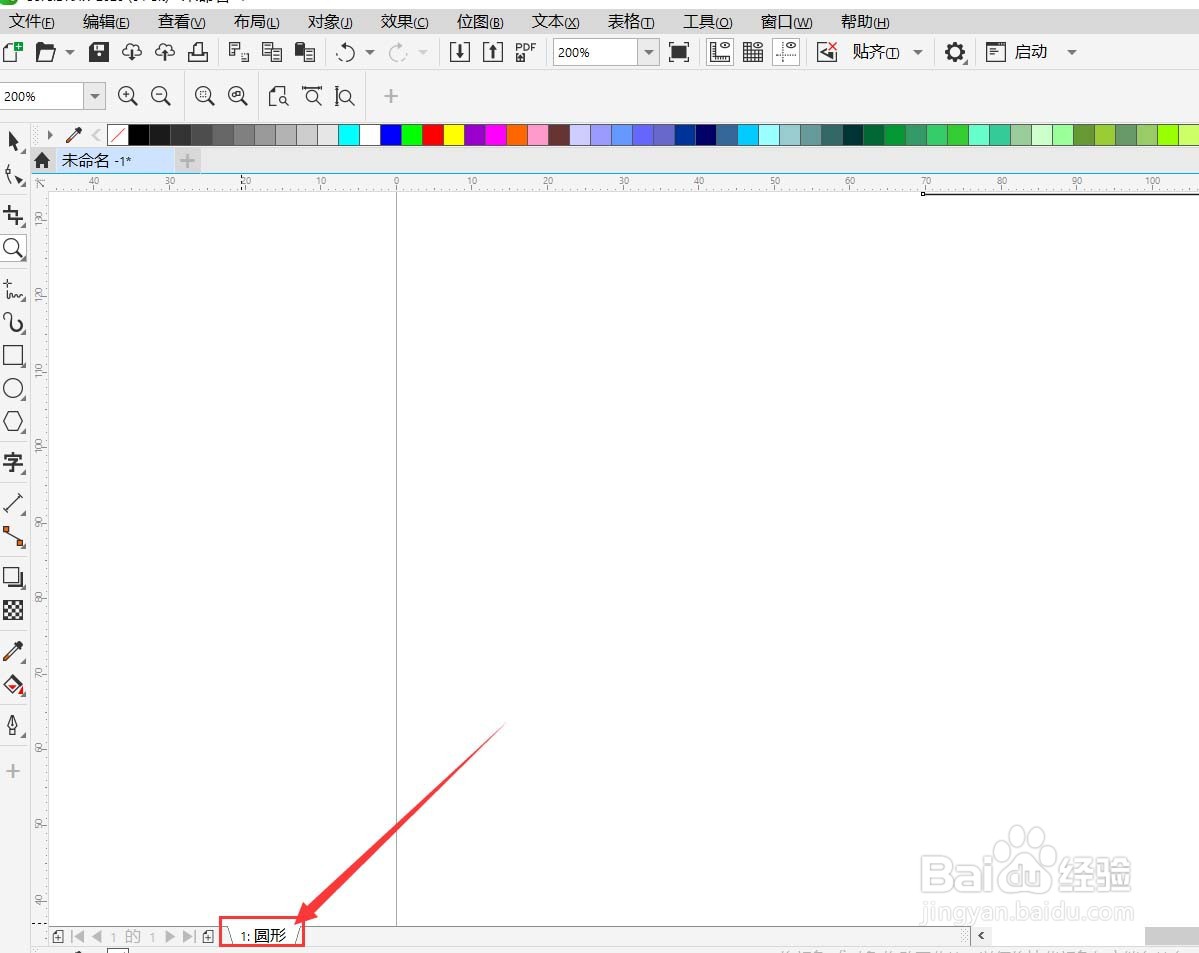This screenshot has width=1199, height=953.
Task: Click the Print icon
Action: (198, 52)
